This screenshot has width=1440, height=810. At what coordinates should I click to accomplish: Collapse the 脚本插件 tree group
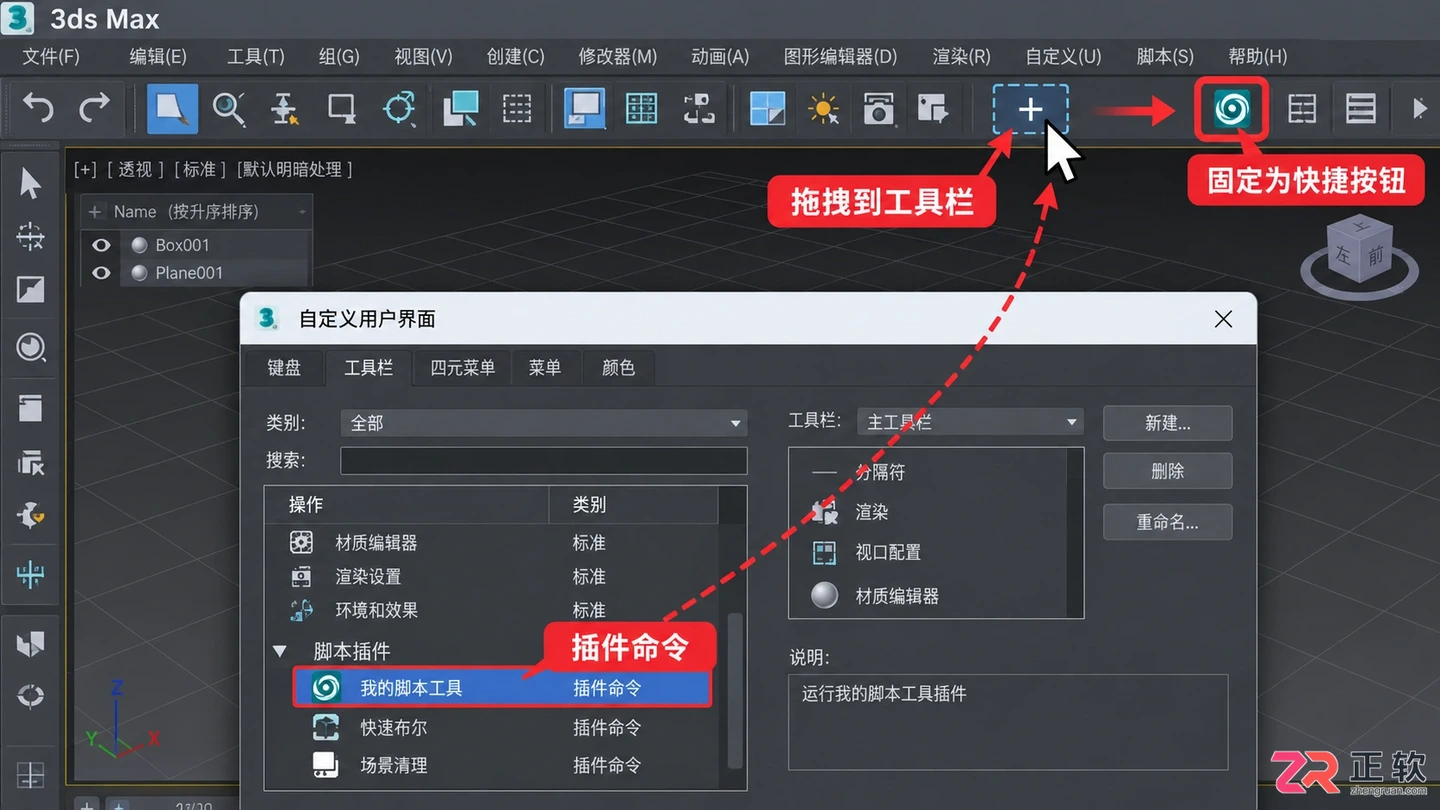point(280,651)
